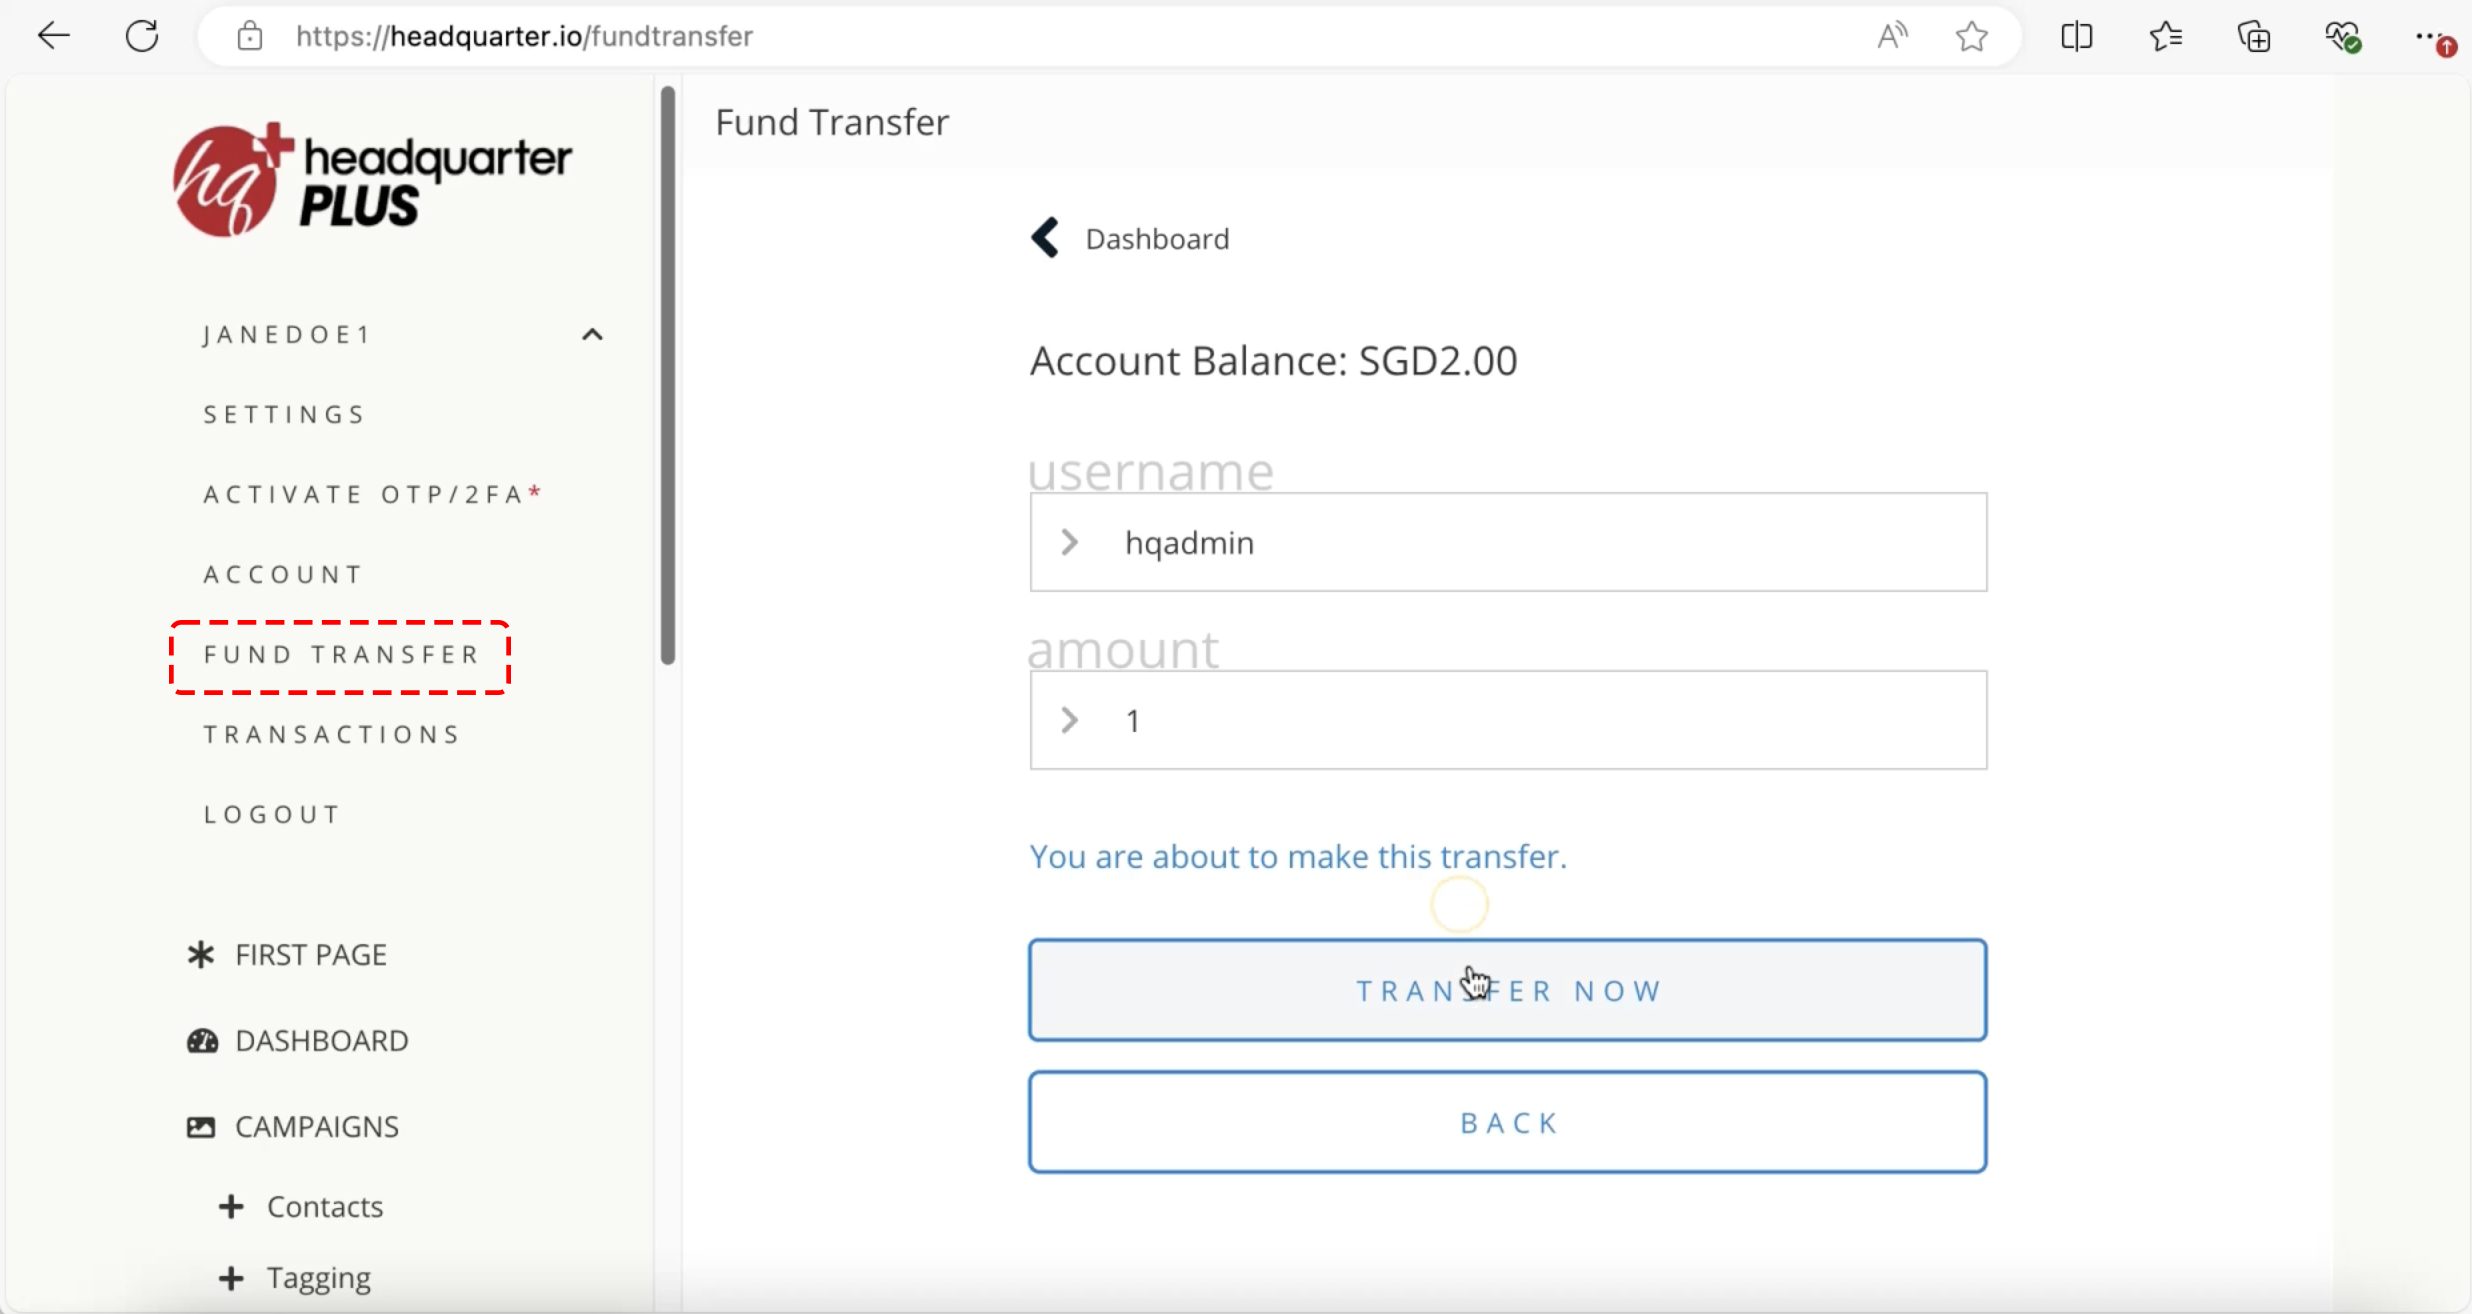Open the Transactions menu item

[x=332, y=734]
